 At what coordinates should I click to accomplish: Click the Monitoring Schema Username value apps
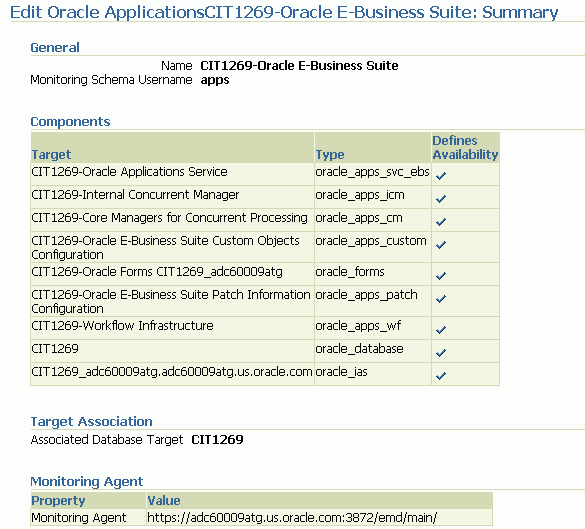pyautogui.click(x=215, y=80)
